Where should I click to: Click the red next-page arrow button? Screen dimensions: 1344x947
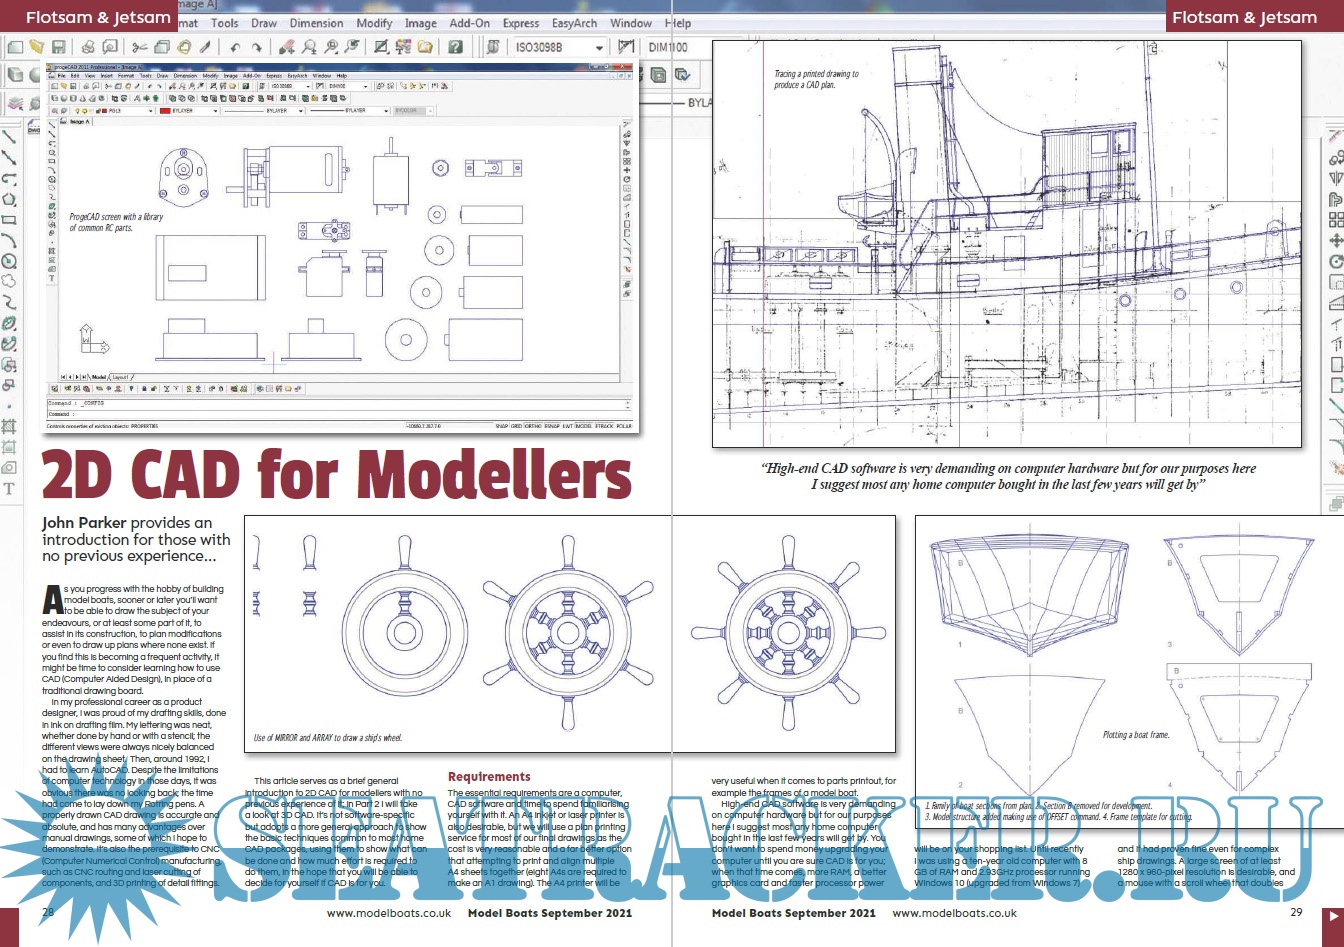1333,916
